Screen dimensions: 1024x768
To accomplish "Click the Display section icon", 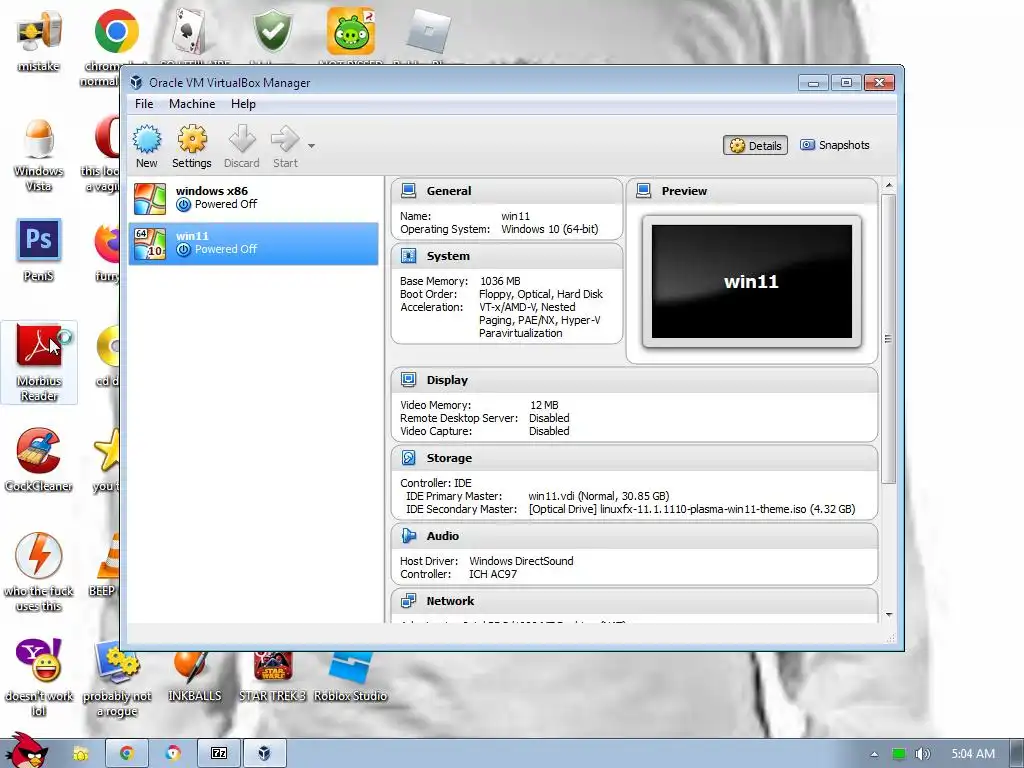I will (409, 379).
